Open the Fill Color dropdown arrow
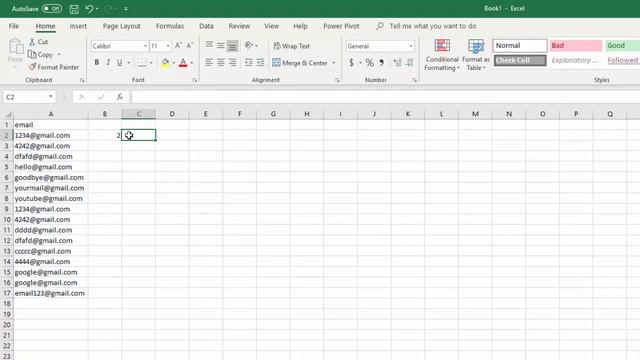Screen dimensions: 640x360 point(173,63)
